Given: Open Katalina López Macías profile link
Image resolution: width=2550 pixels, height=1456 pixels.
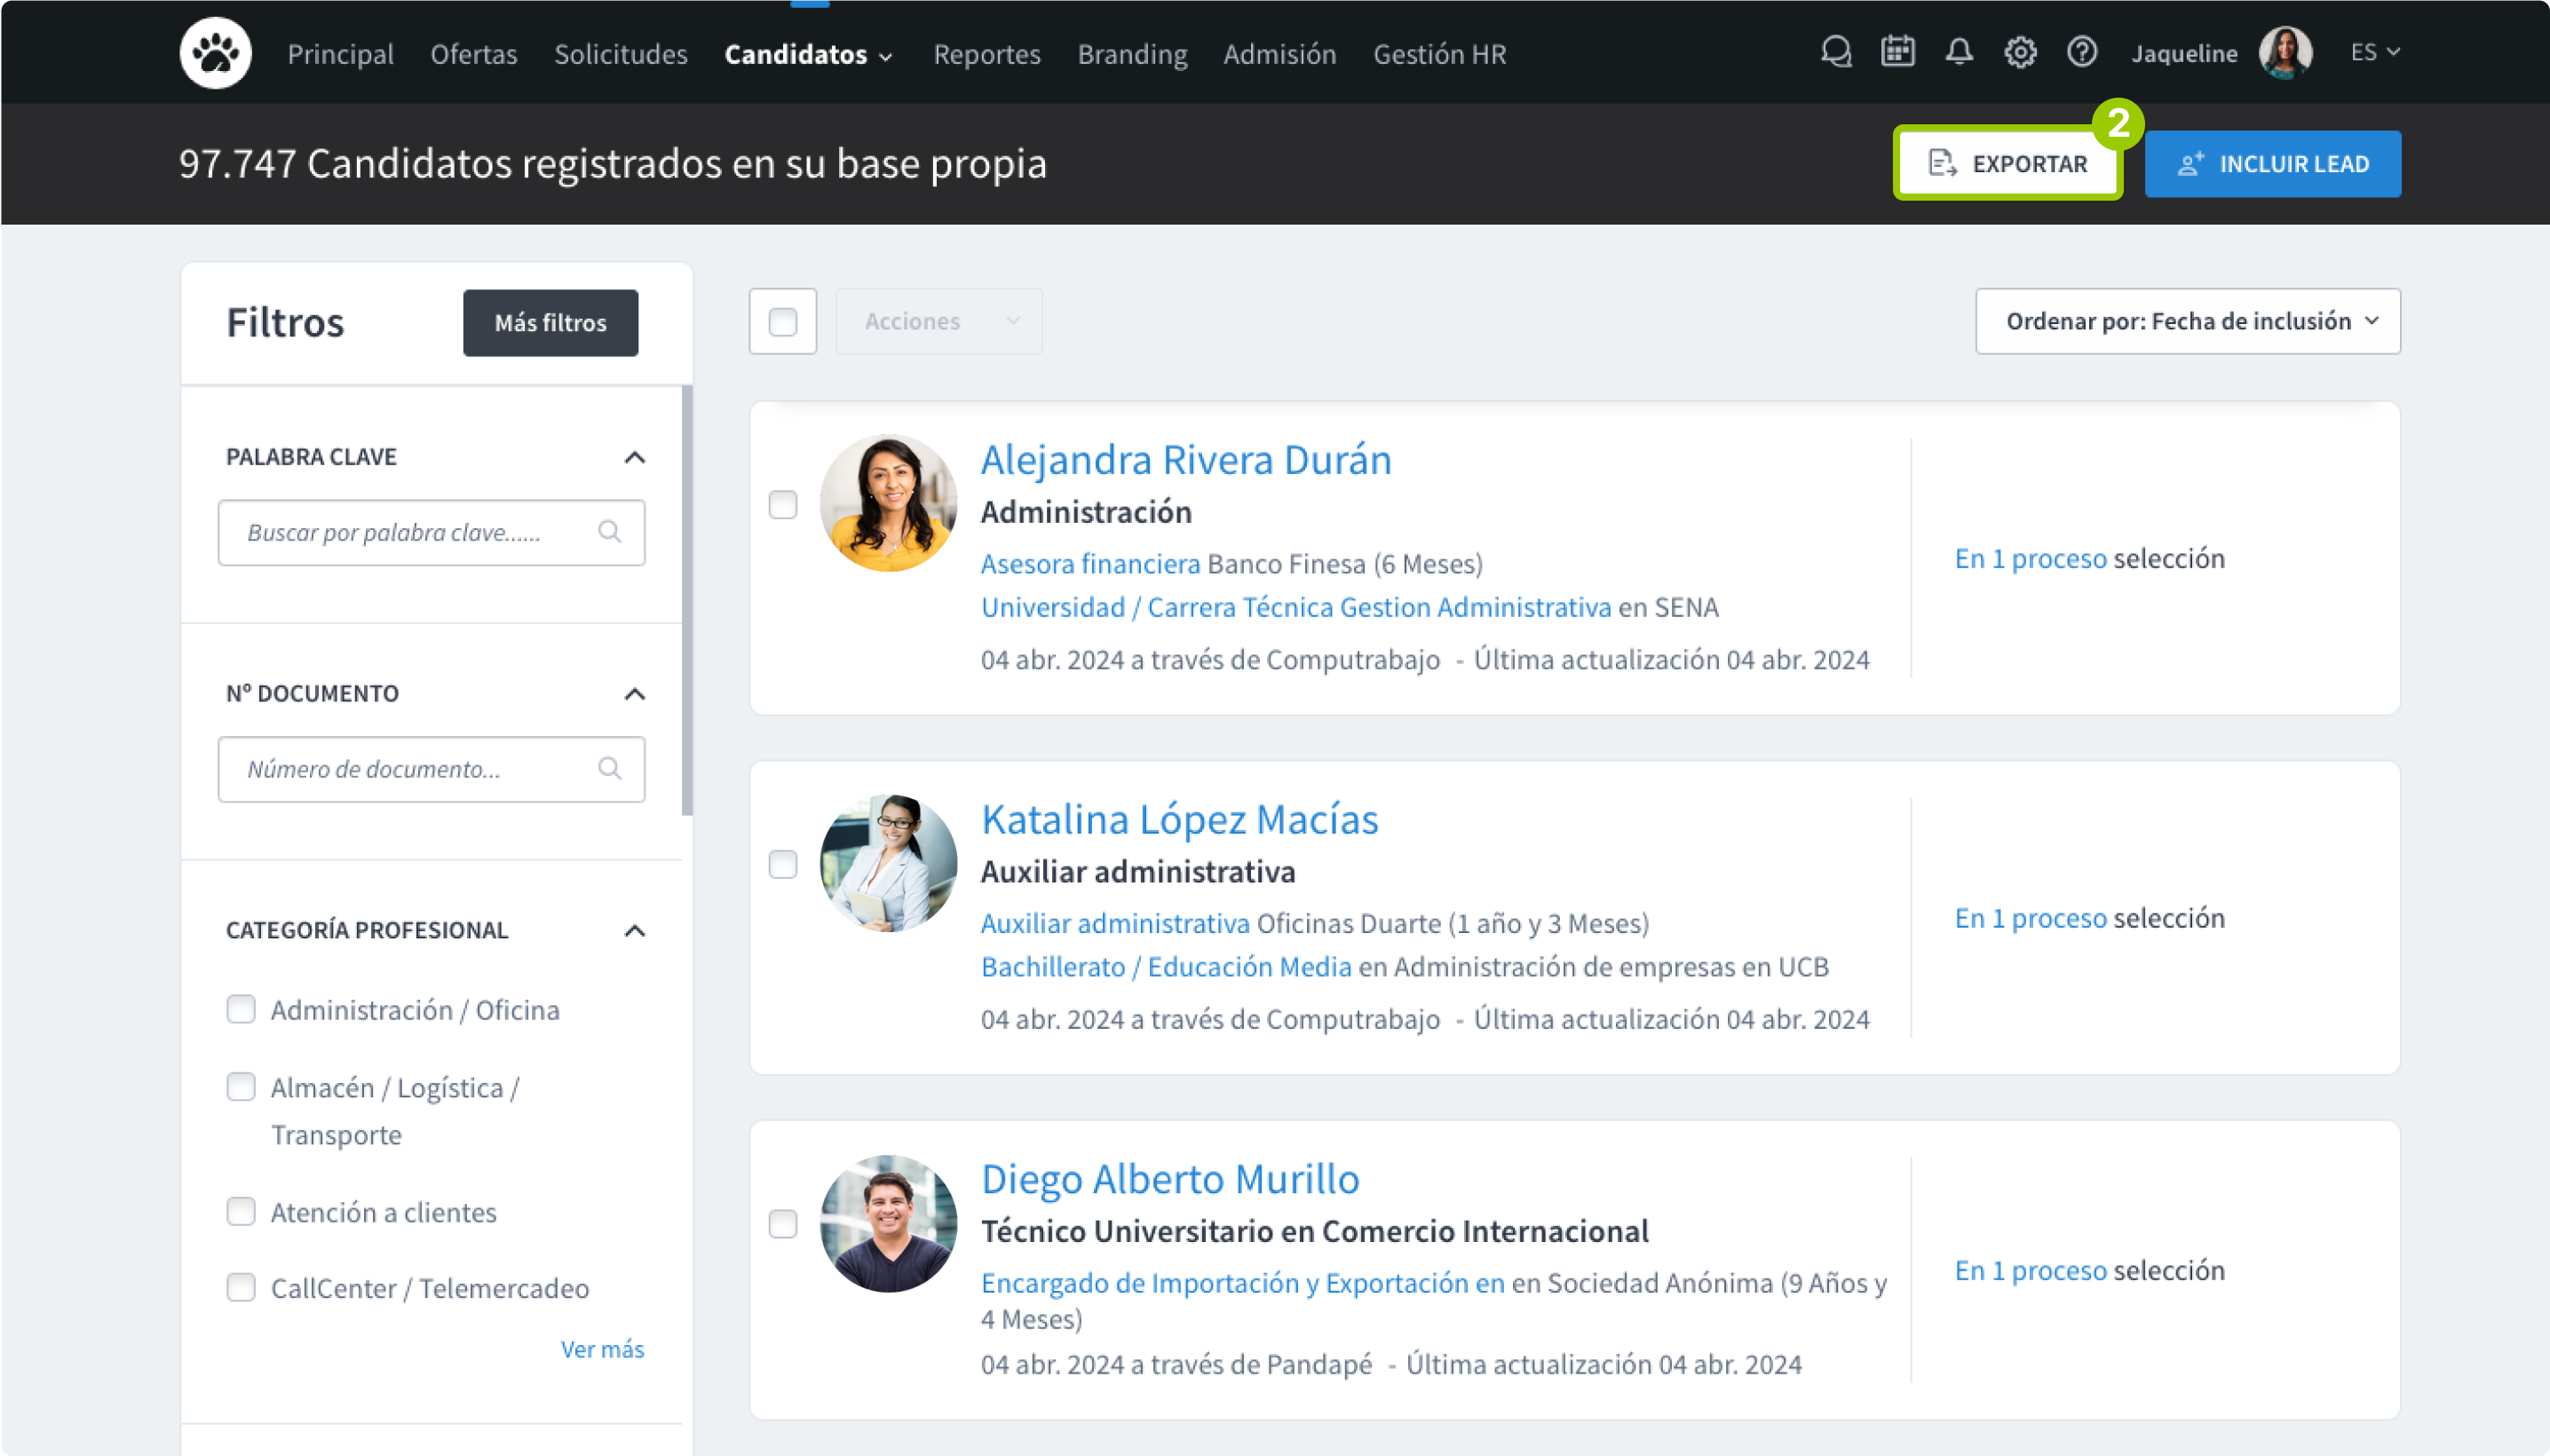Looking at the screenshot, I should [x=1179, y=819].
